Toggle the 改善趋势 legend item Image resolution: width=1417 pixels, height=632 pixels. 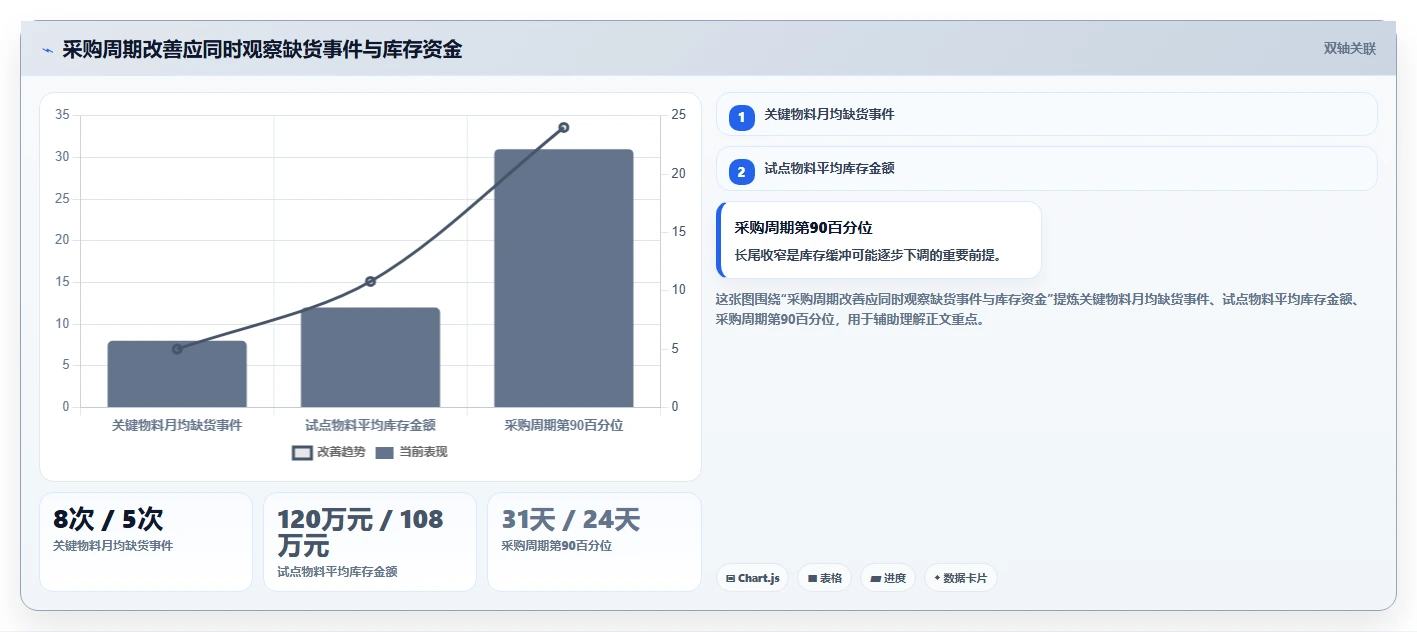click(x=329, y=452)
